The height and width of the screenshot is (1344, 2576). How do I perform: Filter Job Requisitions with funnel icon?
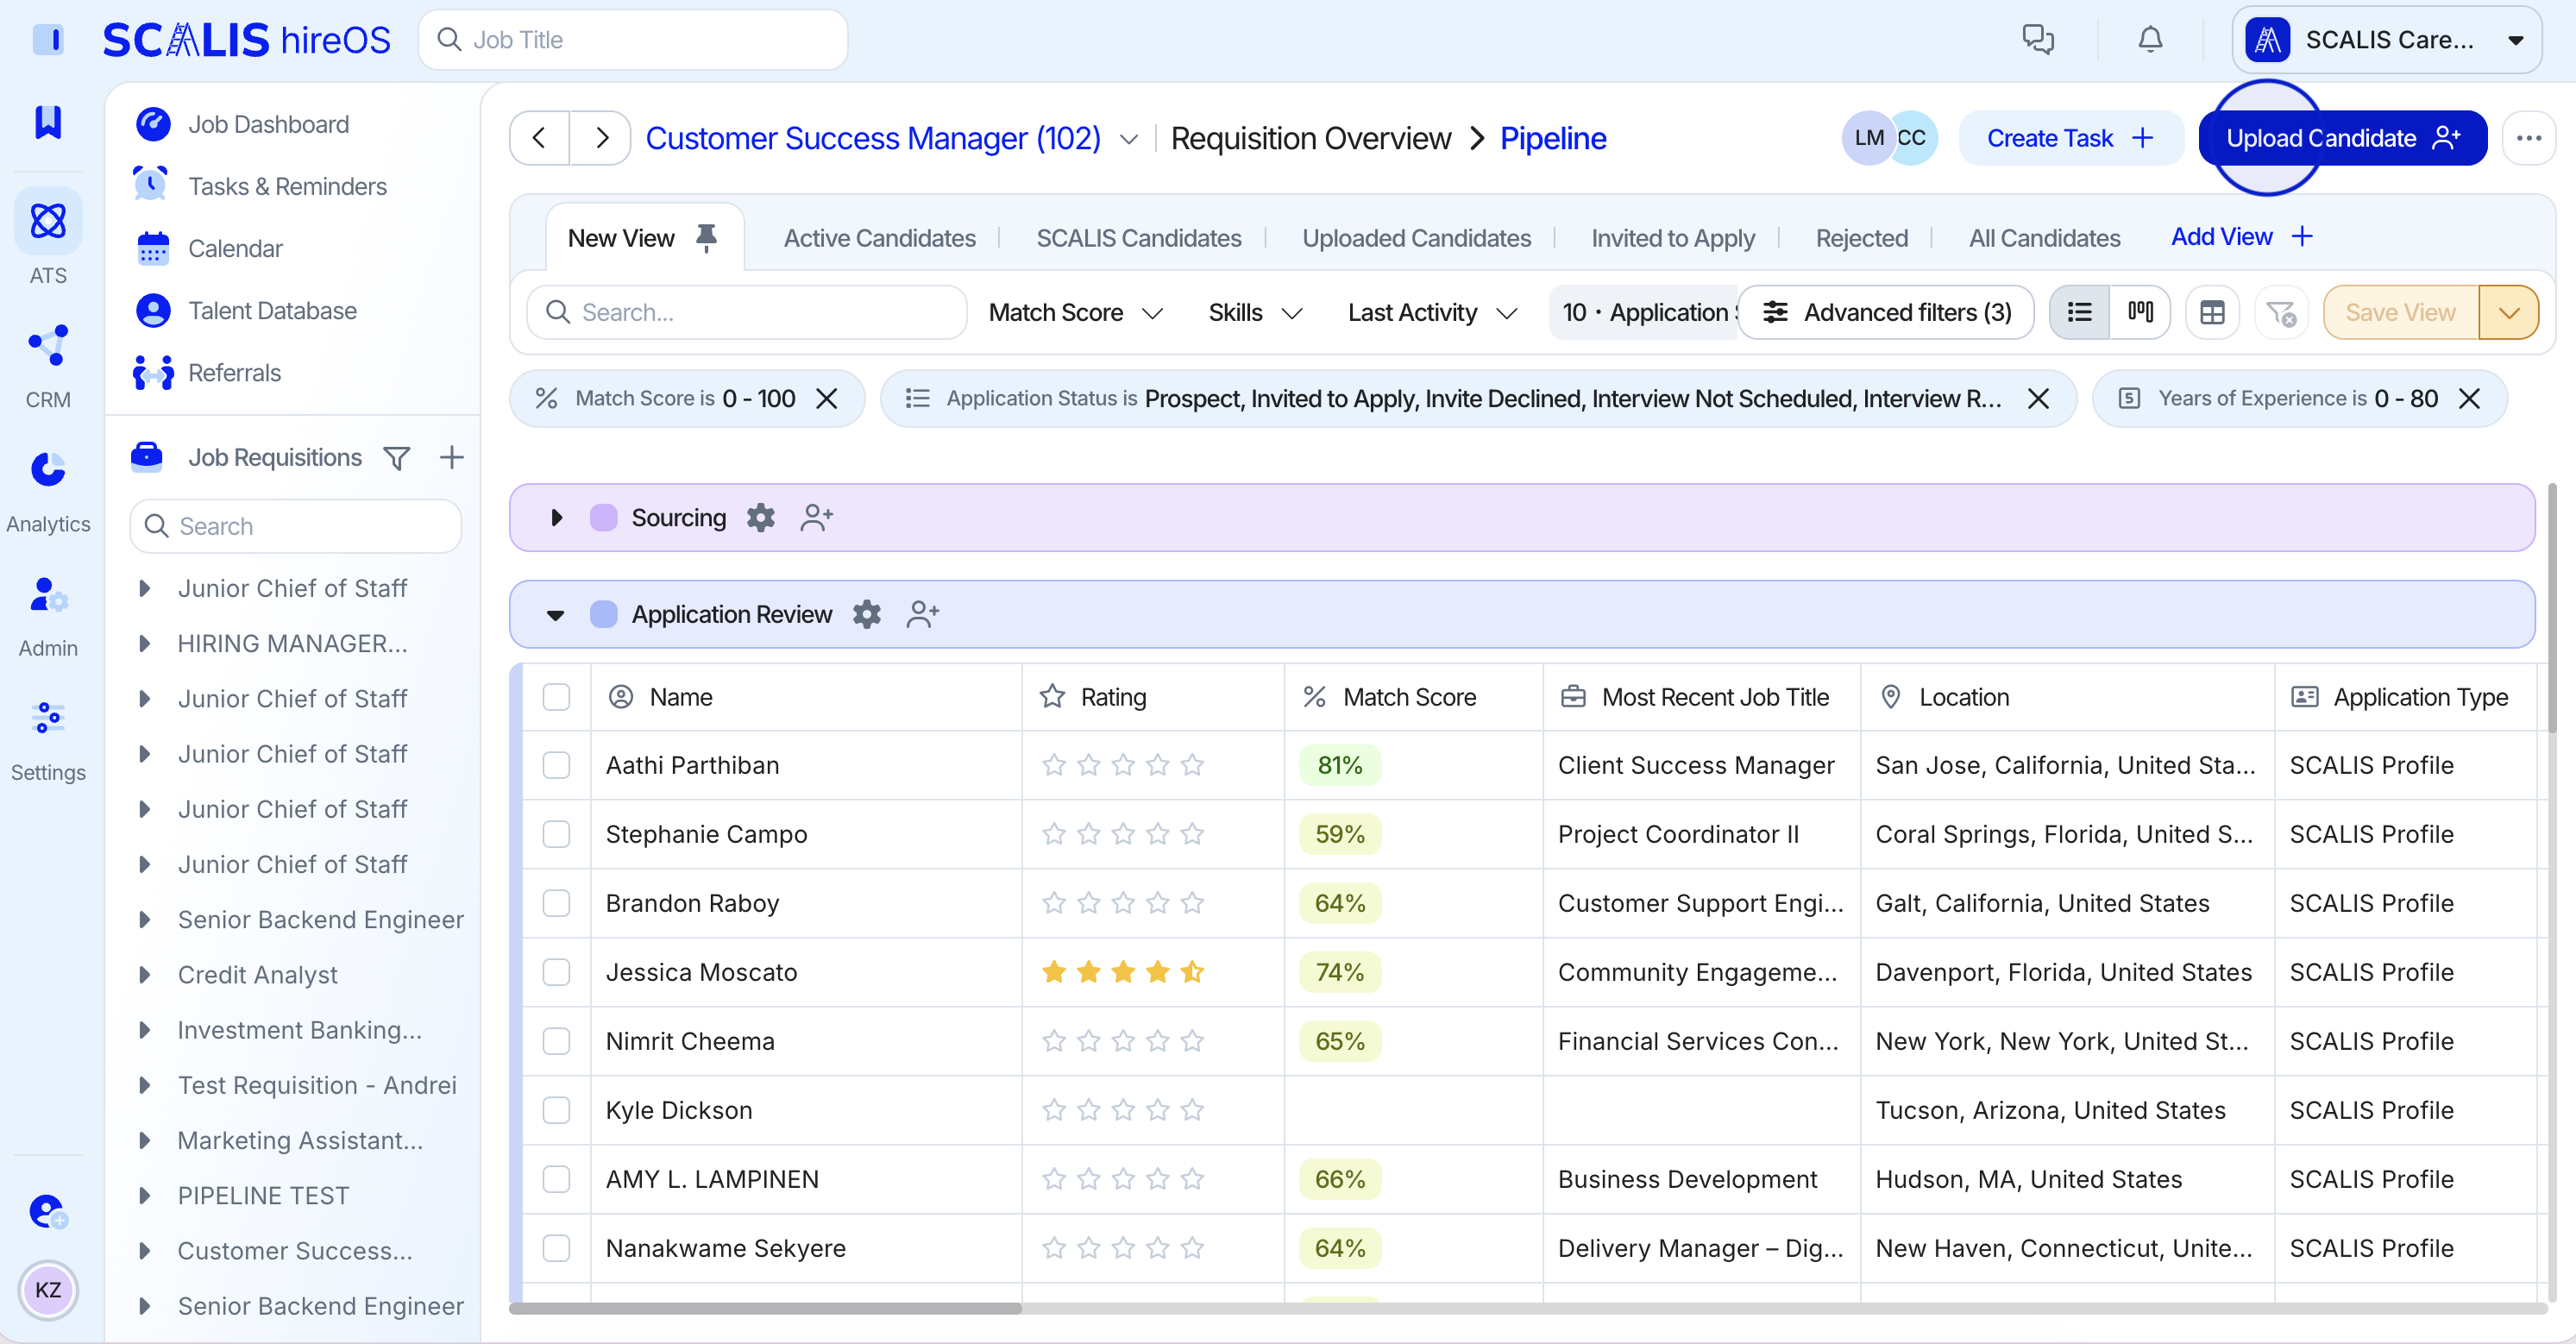[397, 458]
